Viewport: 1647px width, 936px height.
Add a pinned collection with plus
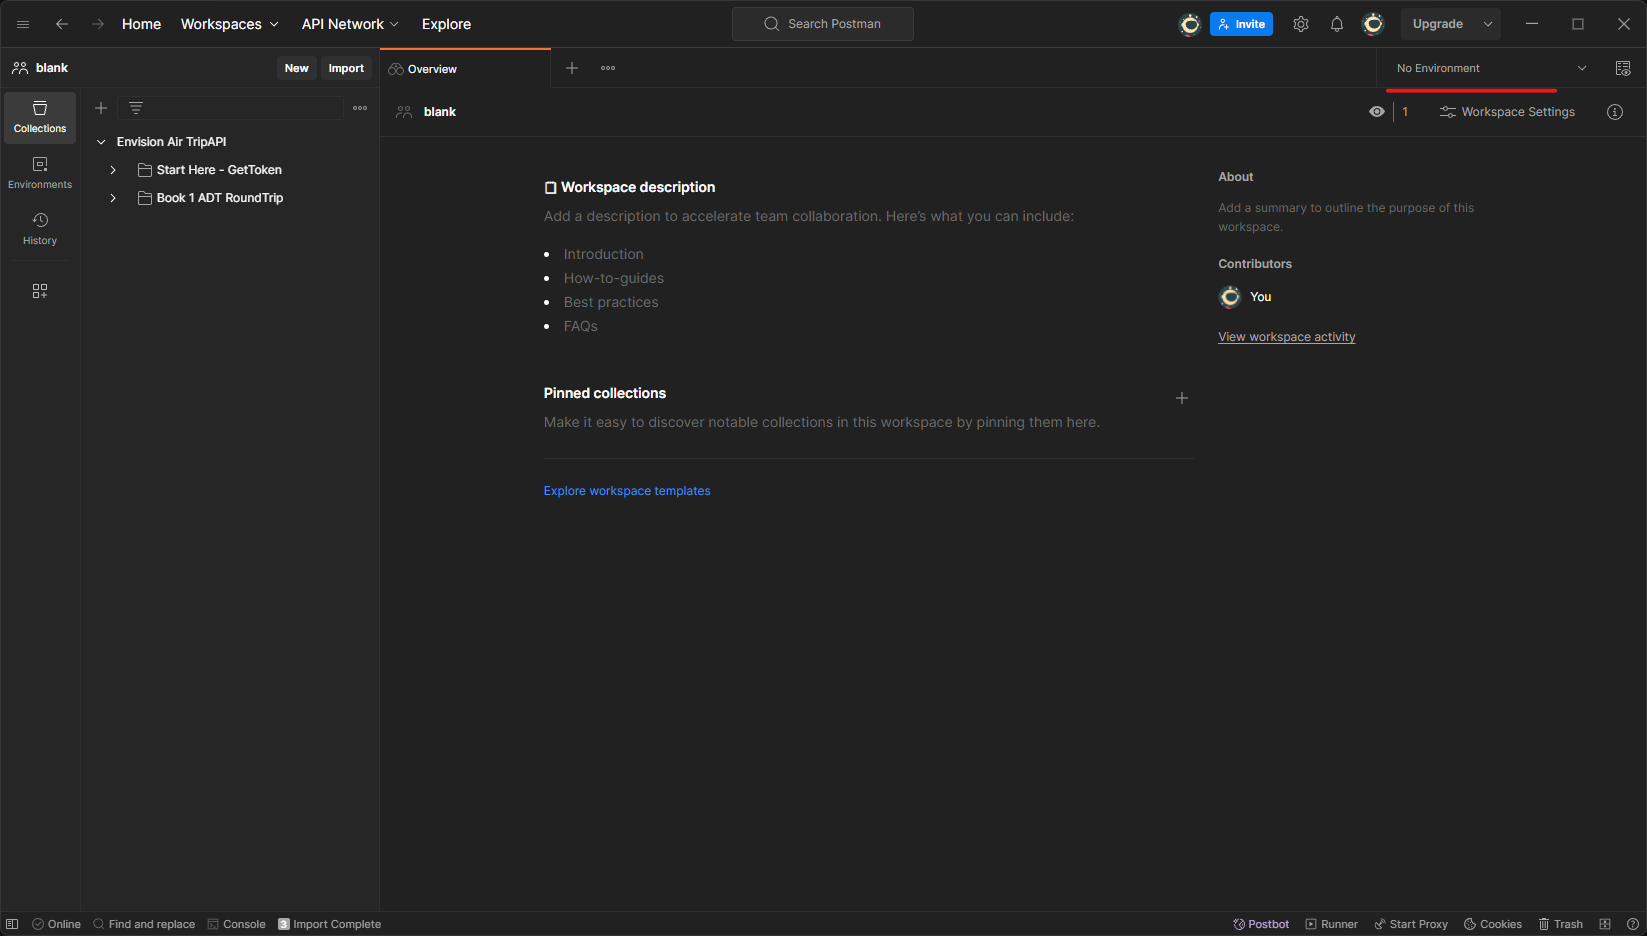(x=1182, y=398)
